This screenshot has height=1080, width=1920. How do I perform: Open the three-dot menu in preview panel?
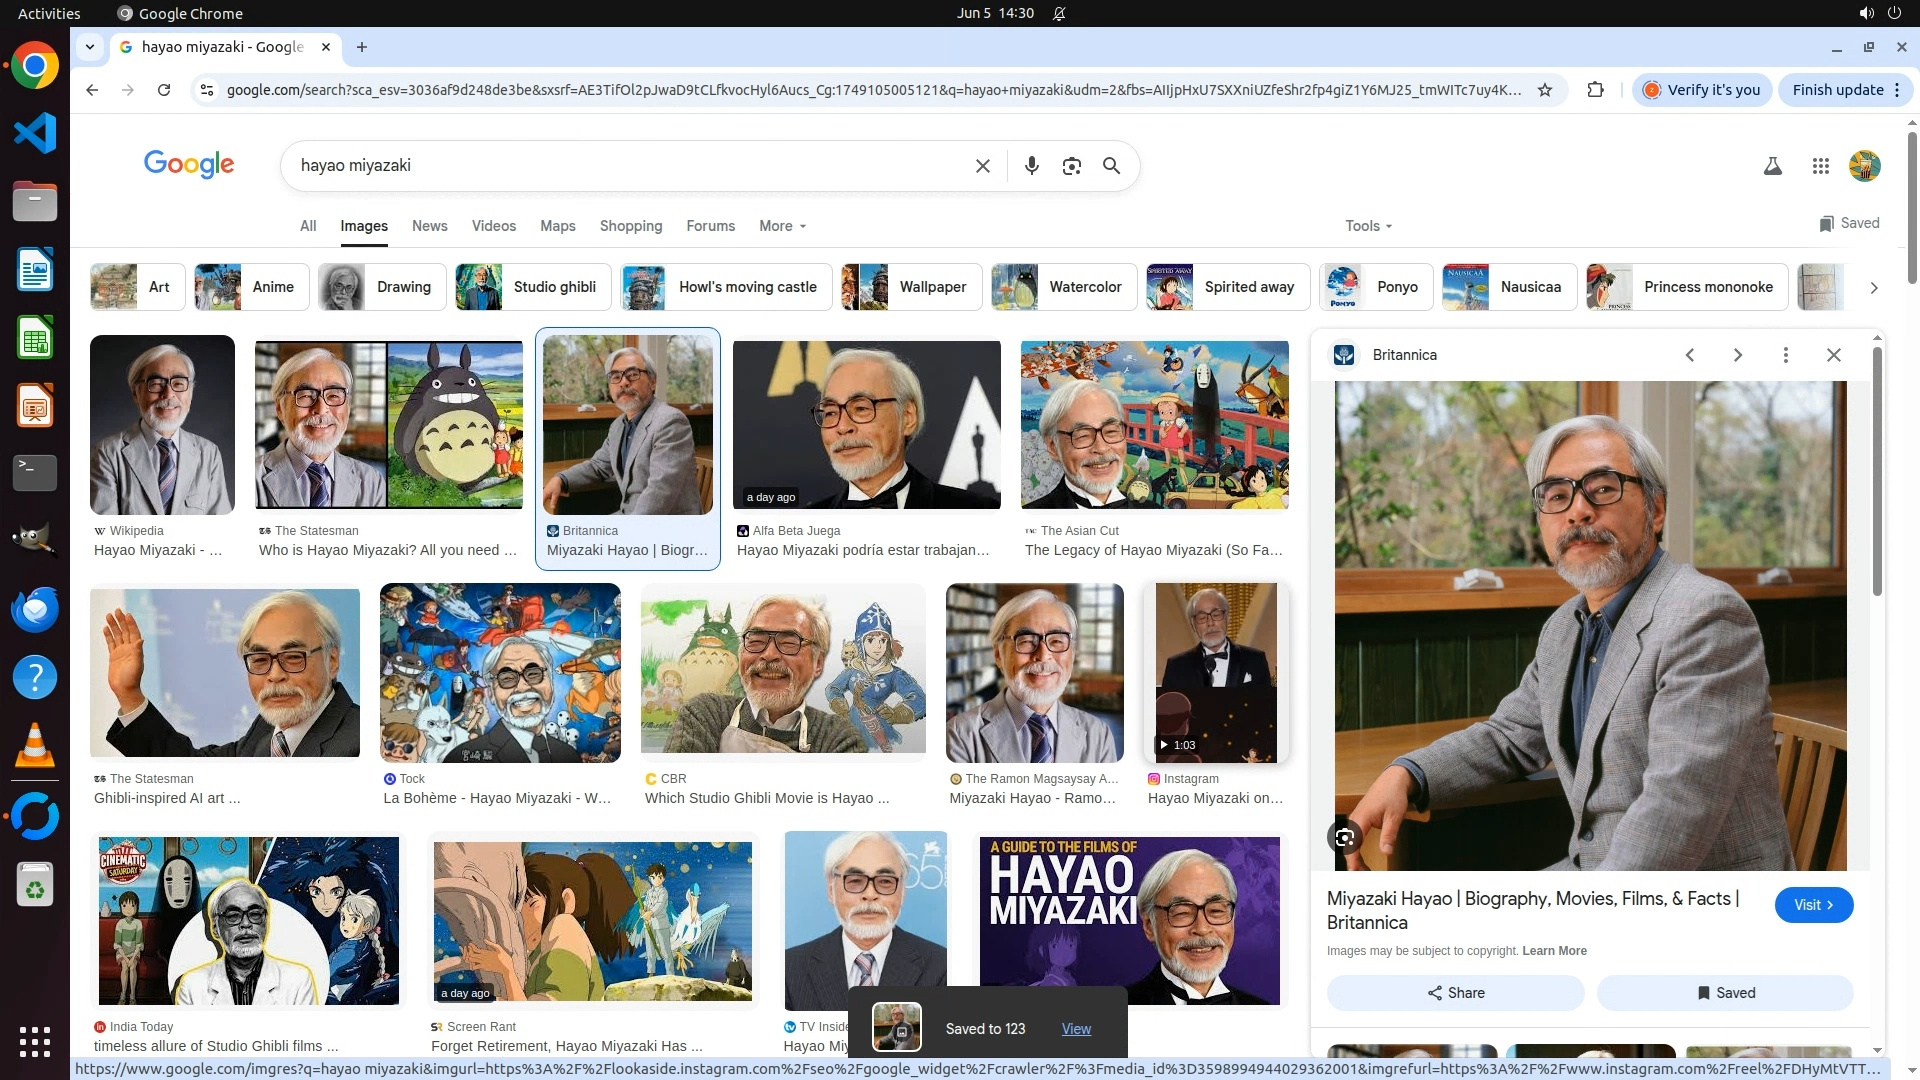[x=1785, y=355]
